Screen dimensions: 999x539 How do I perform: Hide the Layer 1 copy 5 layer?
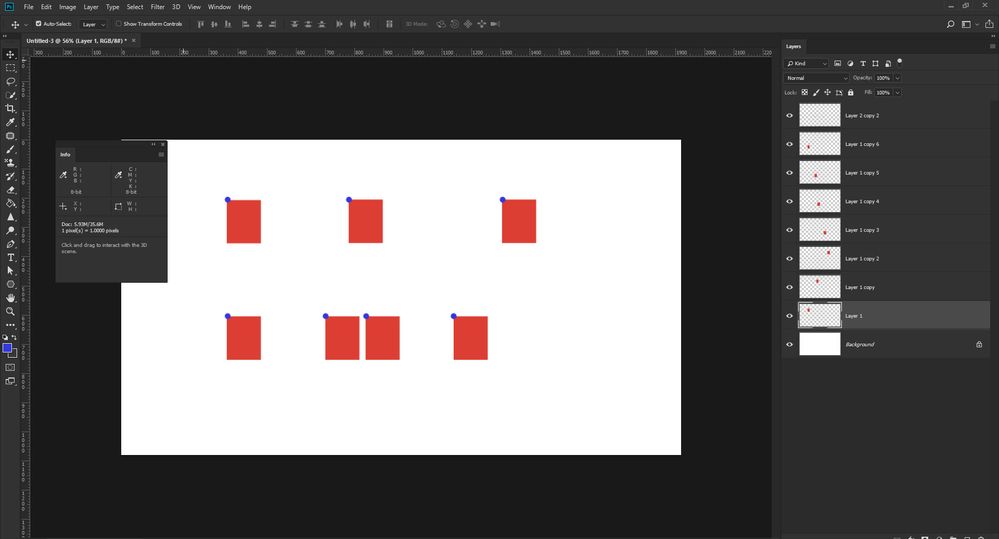click(x=789, y=173)
